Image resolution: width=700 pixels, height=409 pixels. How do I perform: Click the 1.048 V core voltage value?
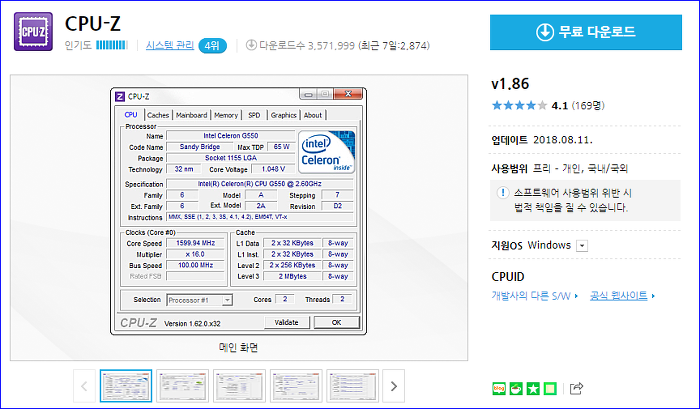pyautogui.click(x=273, y=169)
